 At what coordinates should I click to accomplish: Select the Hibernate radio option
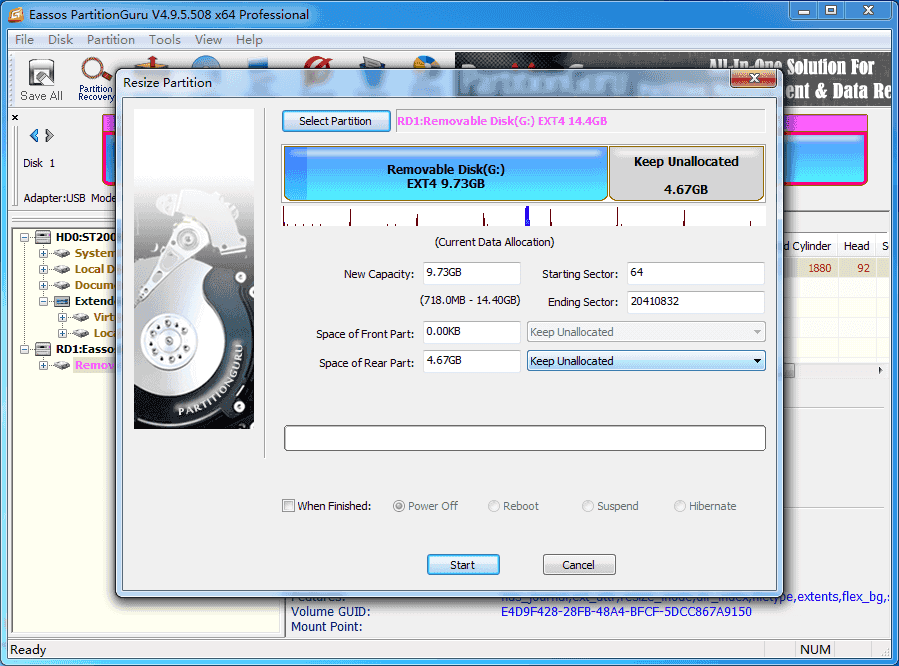[x=679, y=506]
